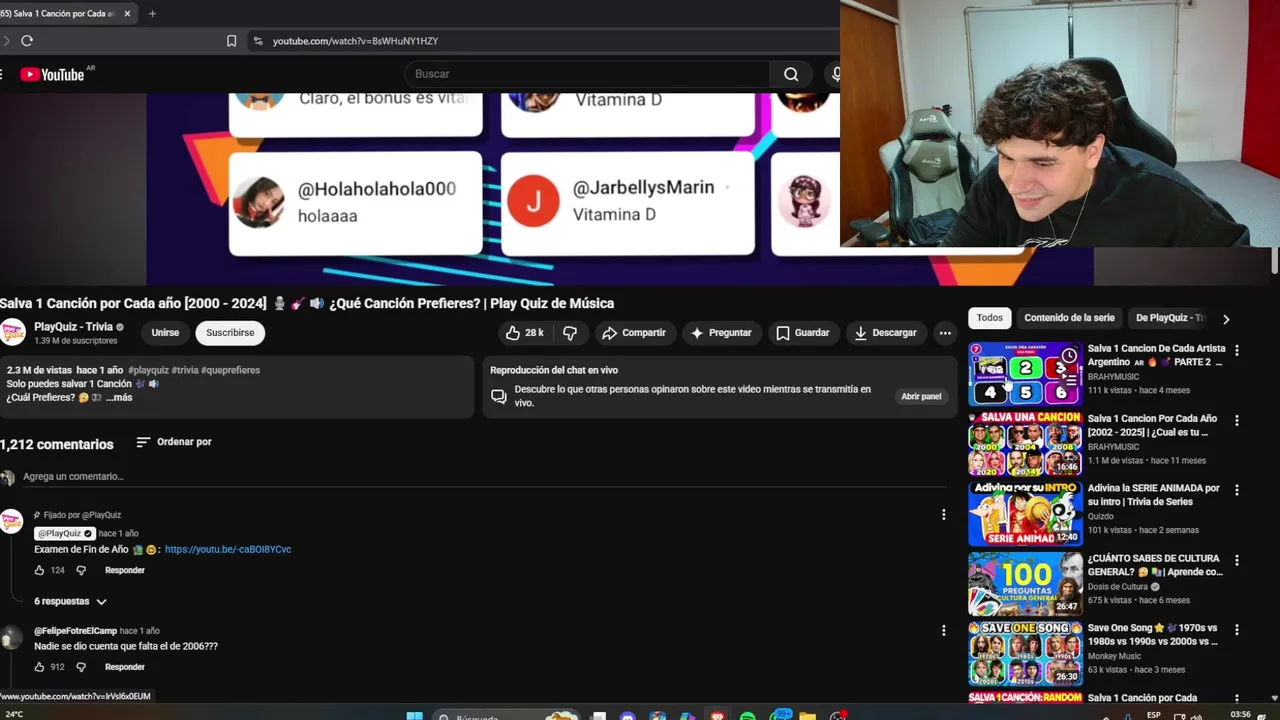
Task: Bookmark this page via bookmark icon
Action: [231, 41]
